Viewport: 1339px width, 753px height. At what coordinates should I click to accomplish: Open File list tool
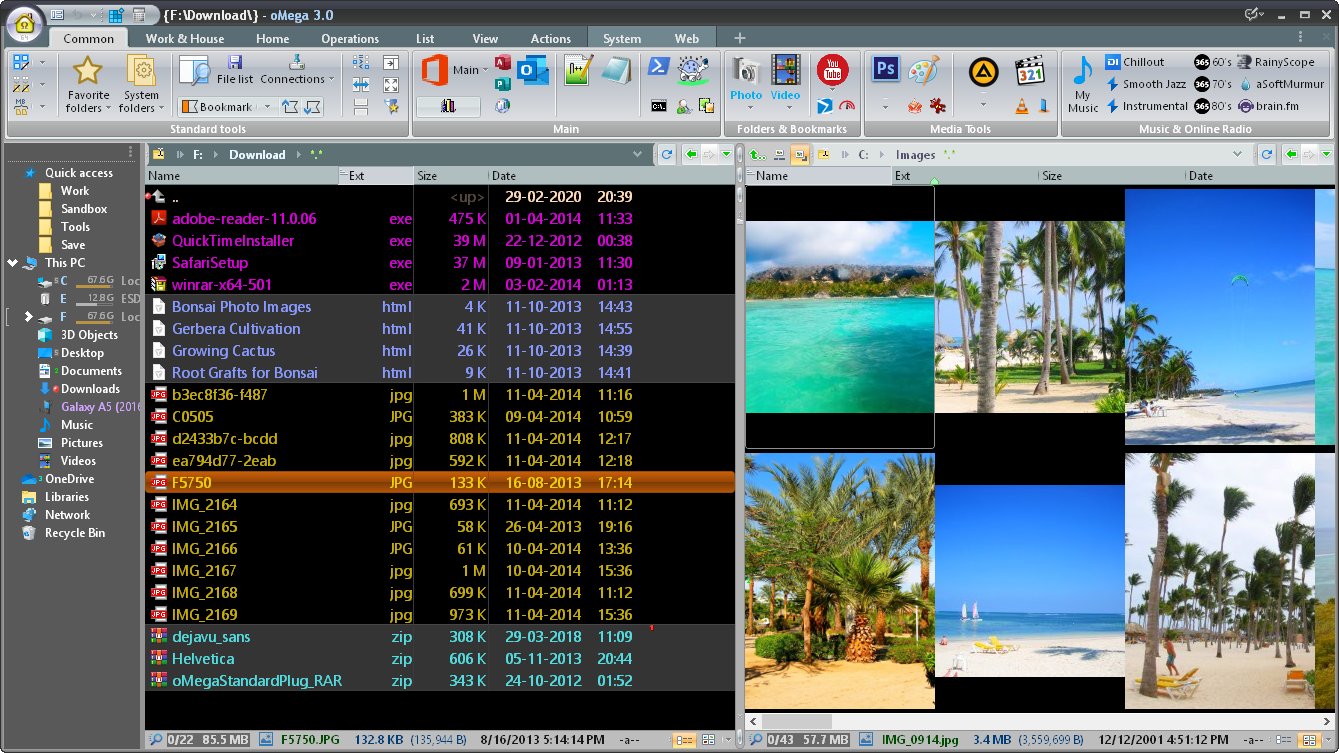(x=235, y=70)
